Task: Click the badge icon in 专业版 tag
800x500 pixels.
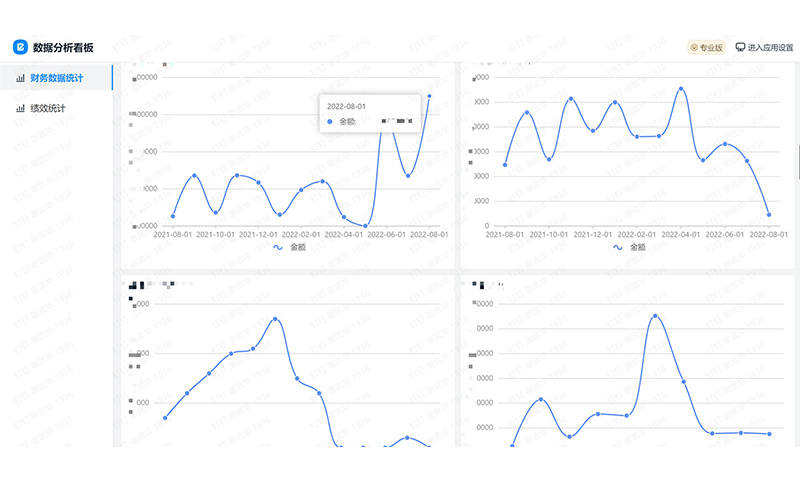Action: [694, 47]
